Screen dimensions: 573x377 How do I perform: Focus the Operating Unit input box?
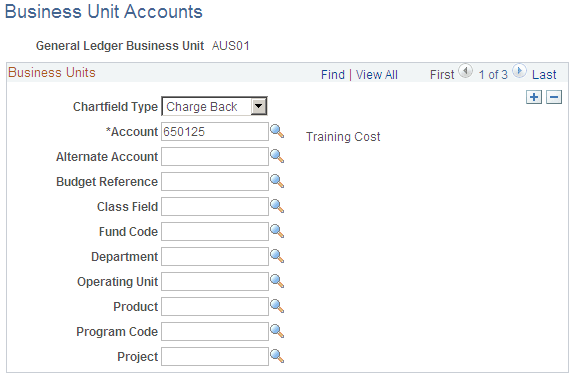[215, 281]
